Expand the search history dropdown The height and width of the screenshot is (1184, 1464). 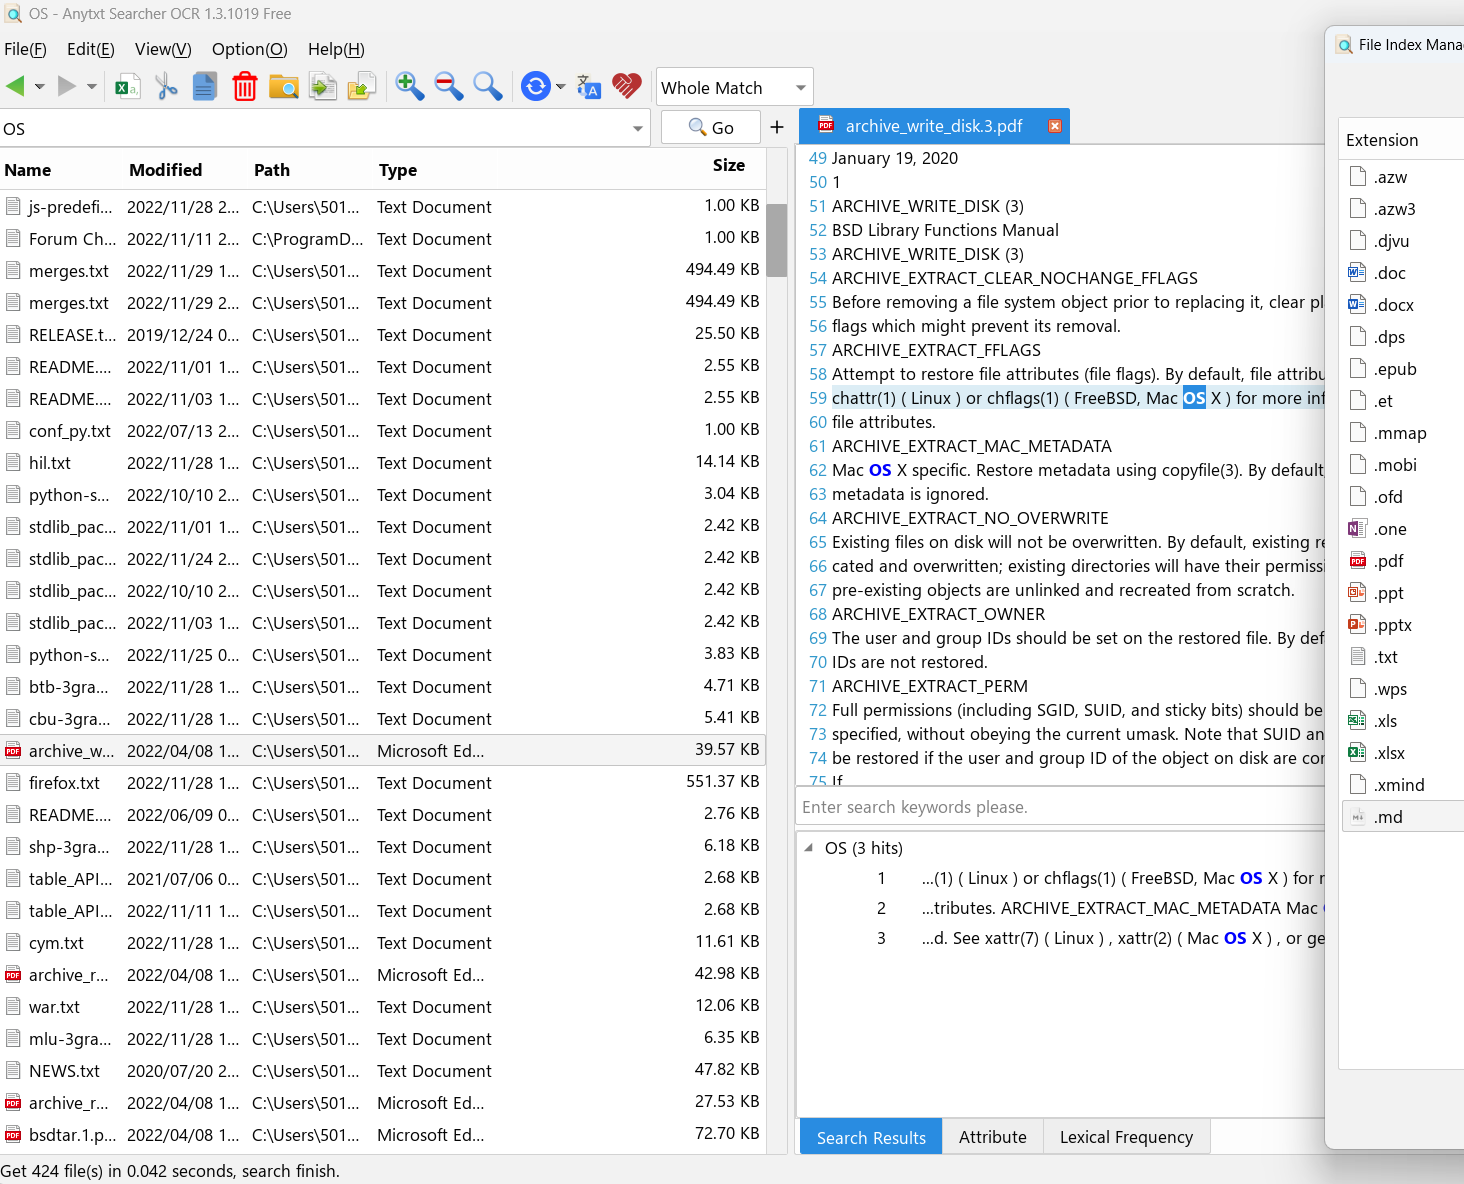[638, 129]
